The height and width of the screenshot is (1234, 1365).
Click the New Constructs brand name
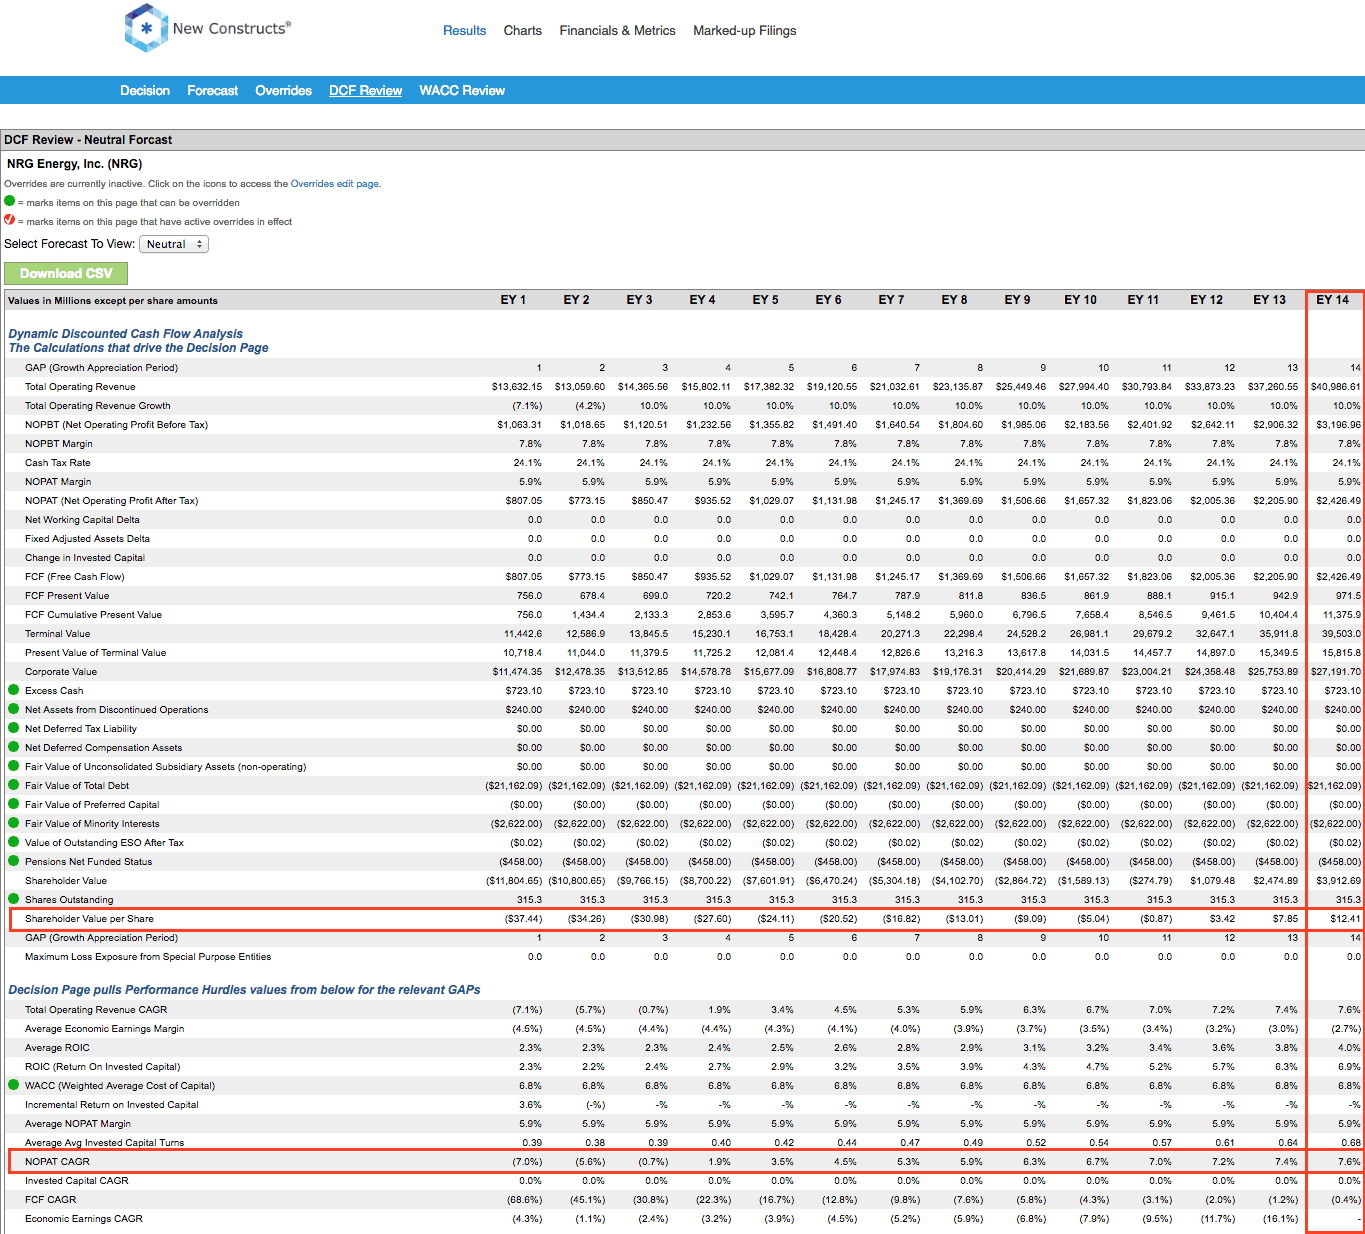coord(232,28)
